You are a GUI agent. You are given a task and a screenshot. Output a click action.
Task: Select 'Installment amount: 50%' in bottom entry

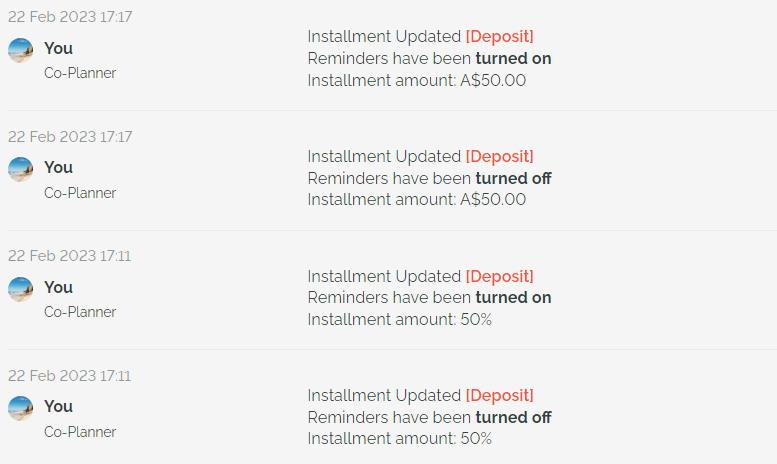[399, 439]
